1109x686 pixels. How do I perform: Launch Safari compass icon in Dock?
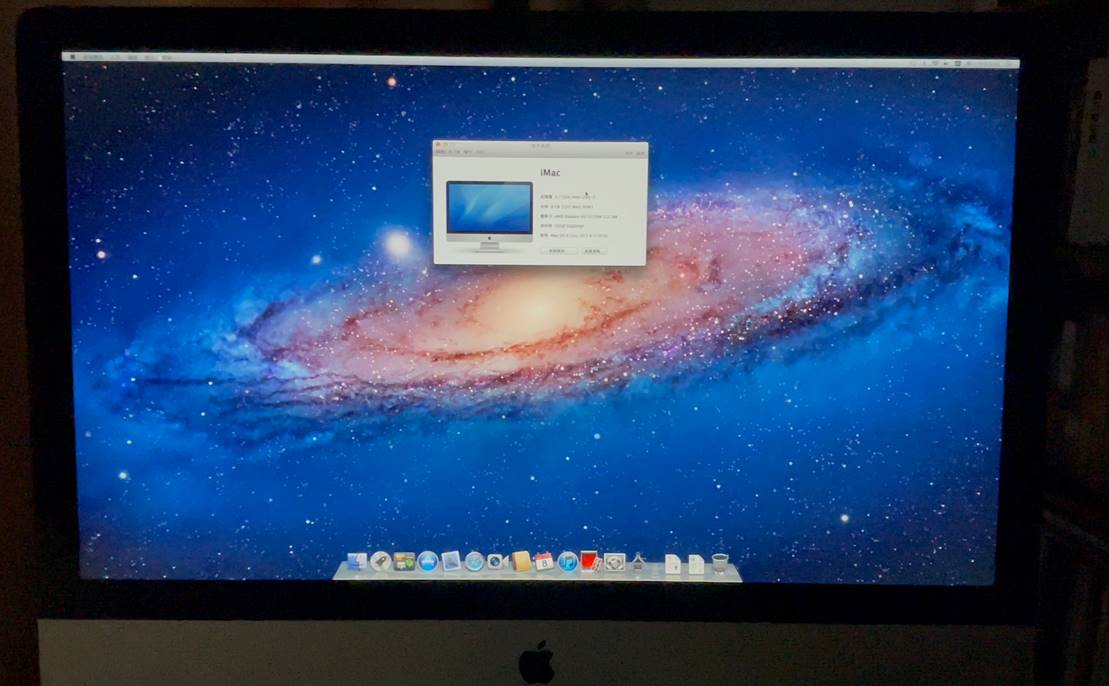click(x=474, y=562)
